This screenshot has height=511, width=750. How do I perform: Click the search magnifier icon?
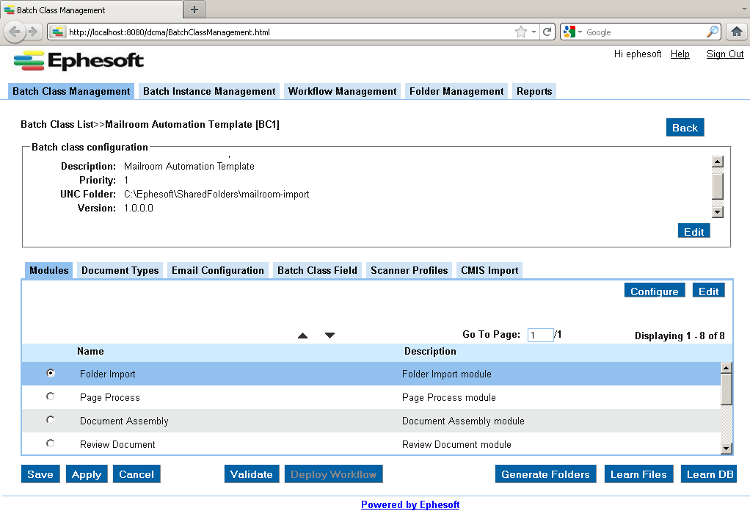pyautogui.click(x=713, y=32)
